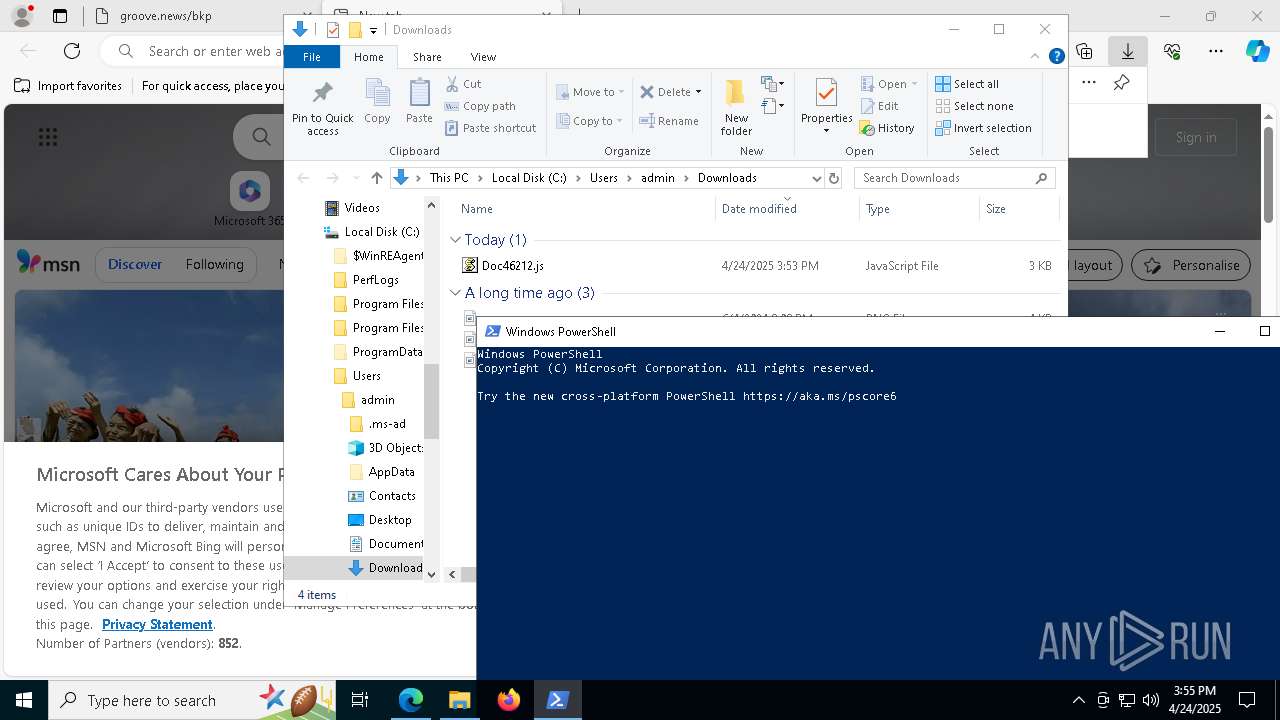Open MSN apps grid launcher

[47, 137]
